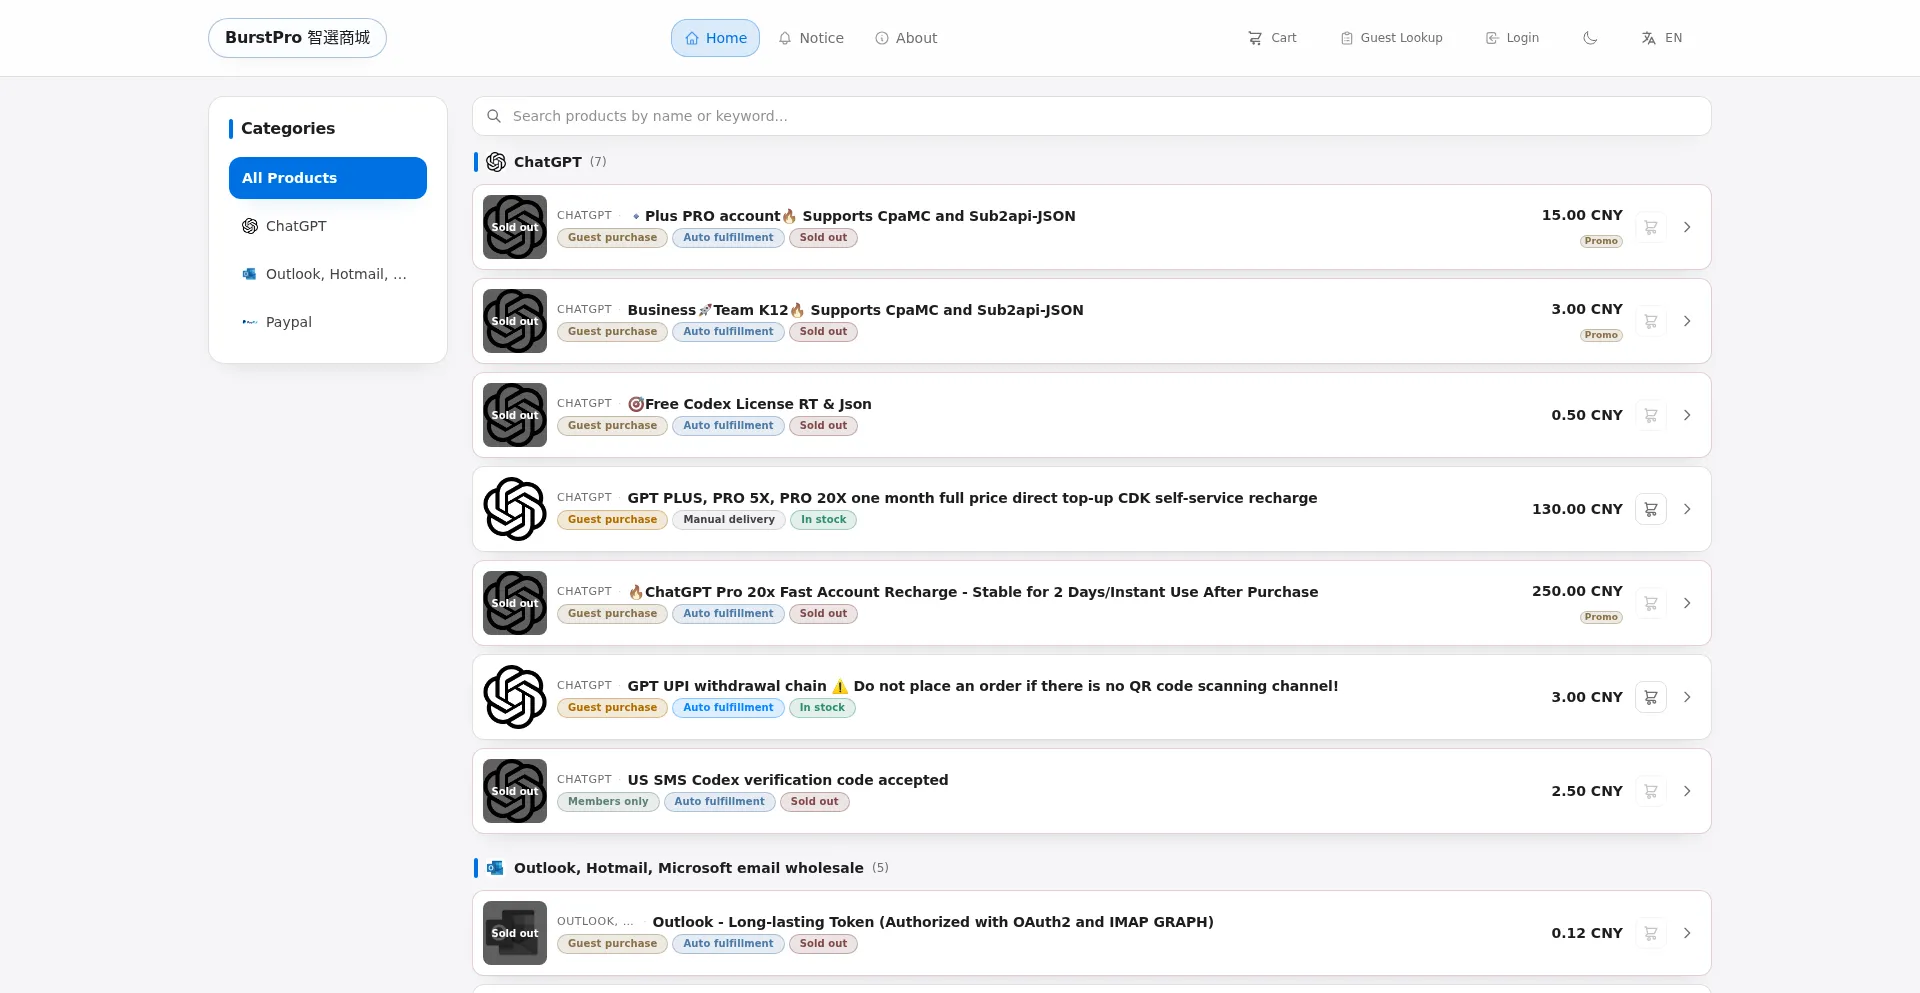The height and width of the screenshot is (993, 1920).
Task: Click the ChatGPT section header icon
Action: (x=496, y=162)
